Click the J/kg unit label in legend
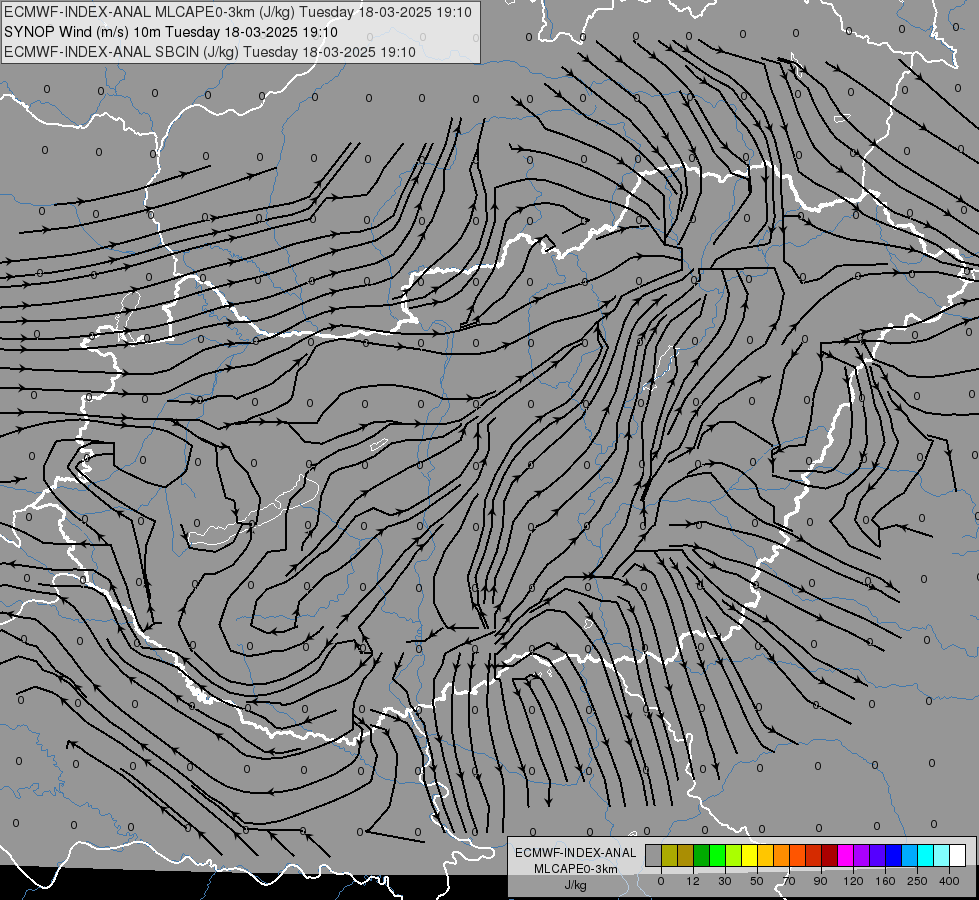Viewport: 979px width, 900px height. [x=576, y=885]
